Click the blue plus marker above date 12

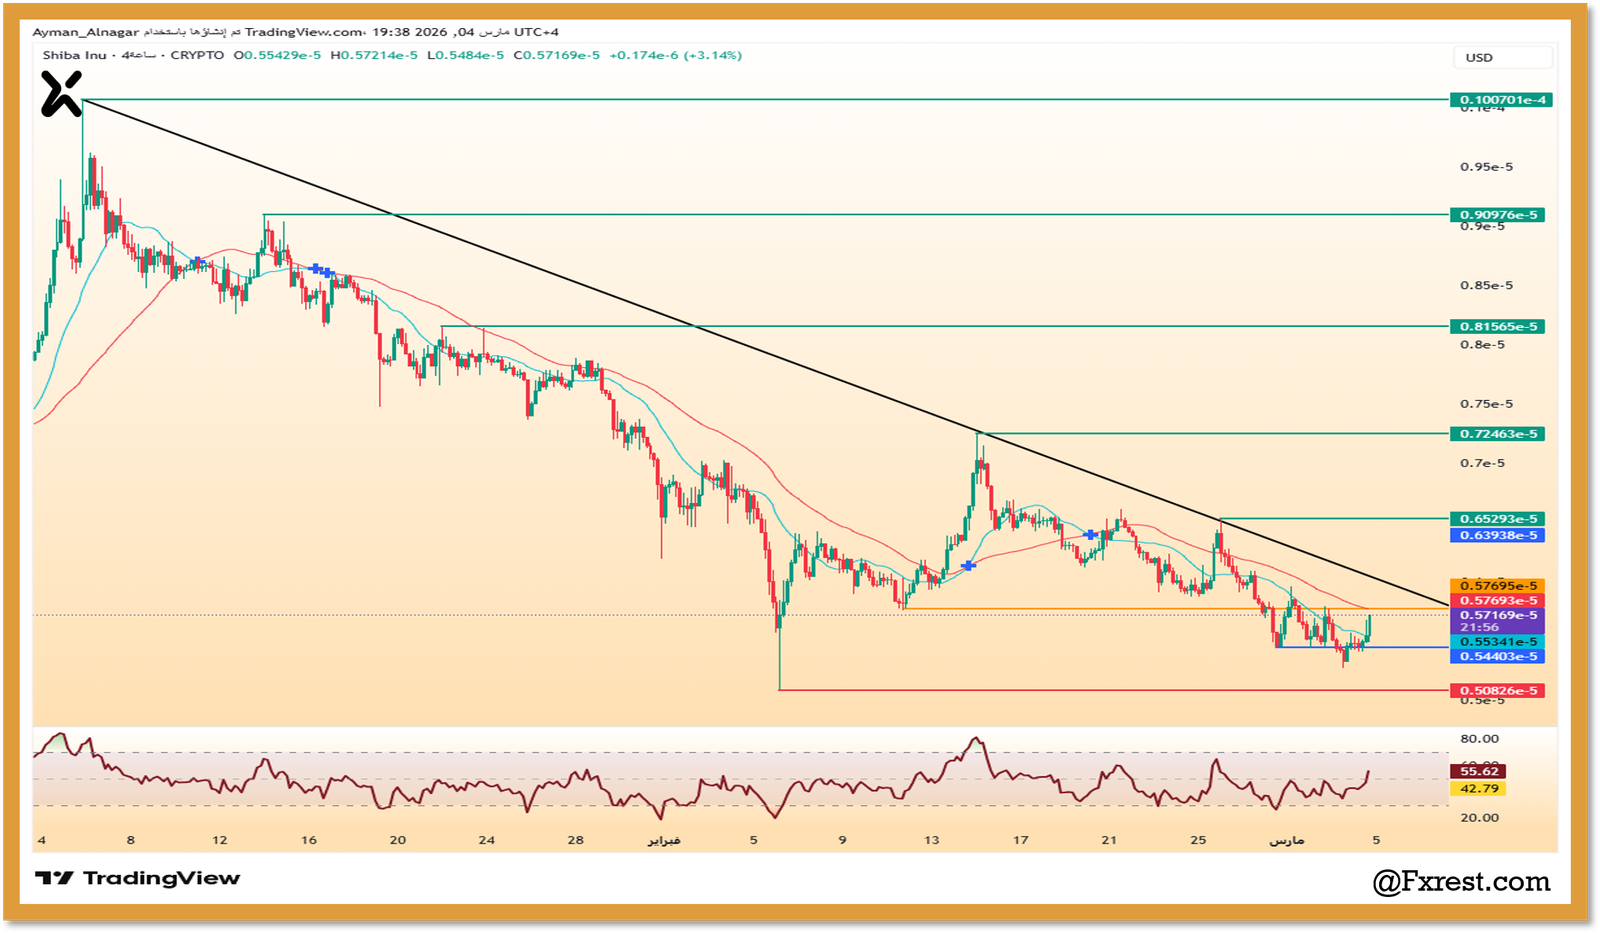[197, 262]
